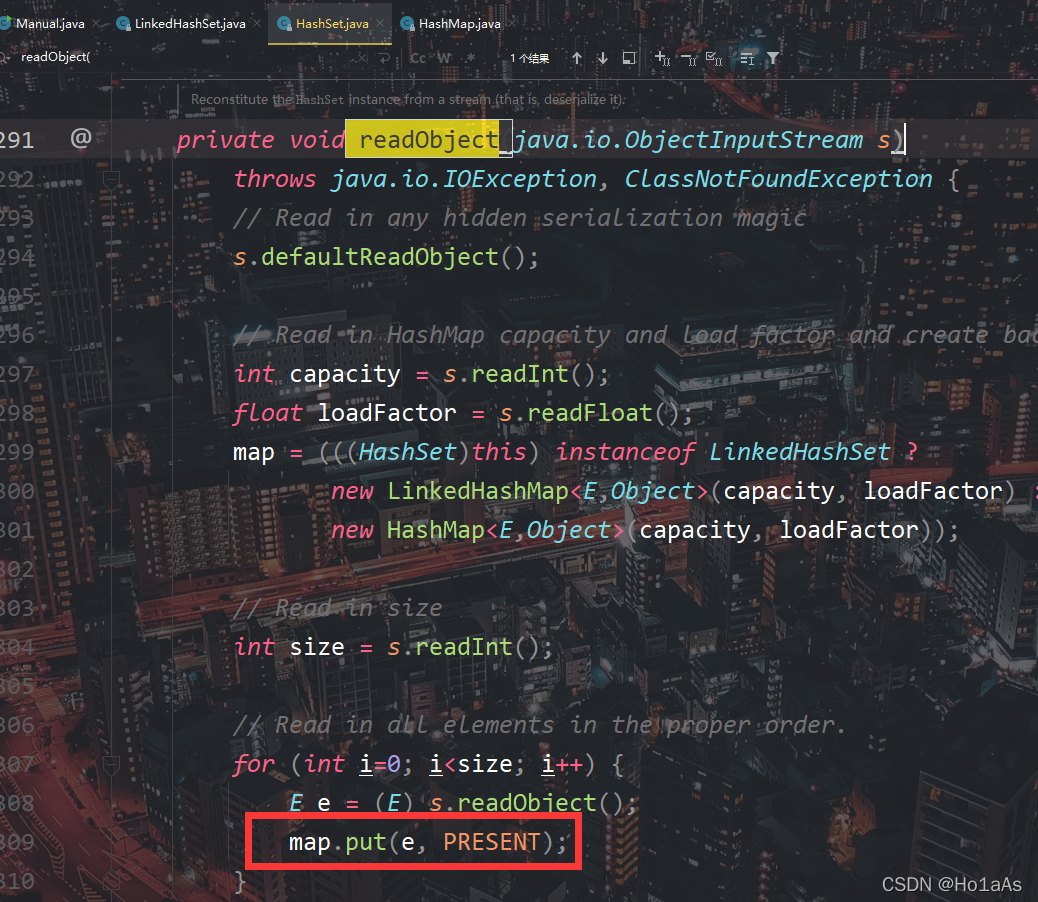Click the size variable on line 304
Viewport: 1038px width, 902px height.
click(x=316, y=647)
